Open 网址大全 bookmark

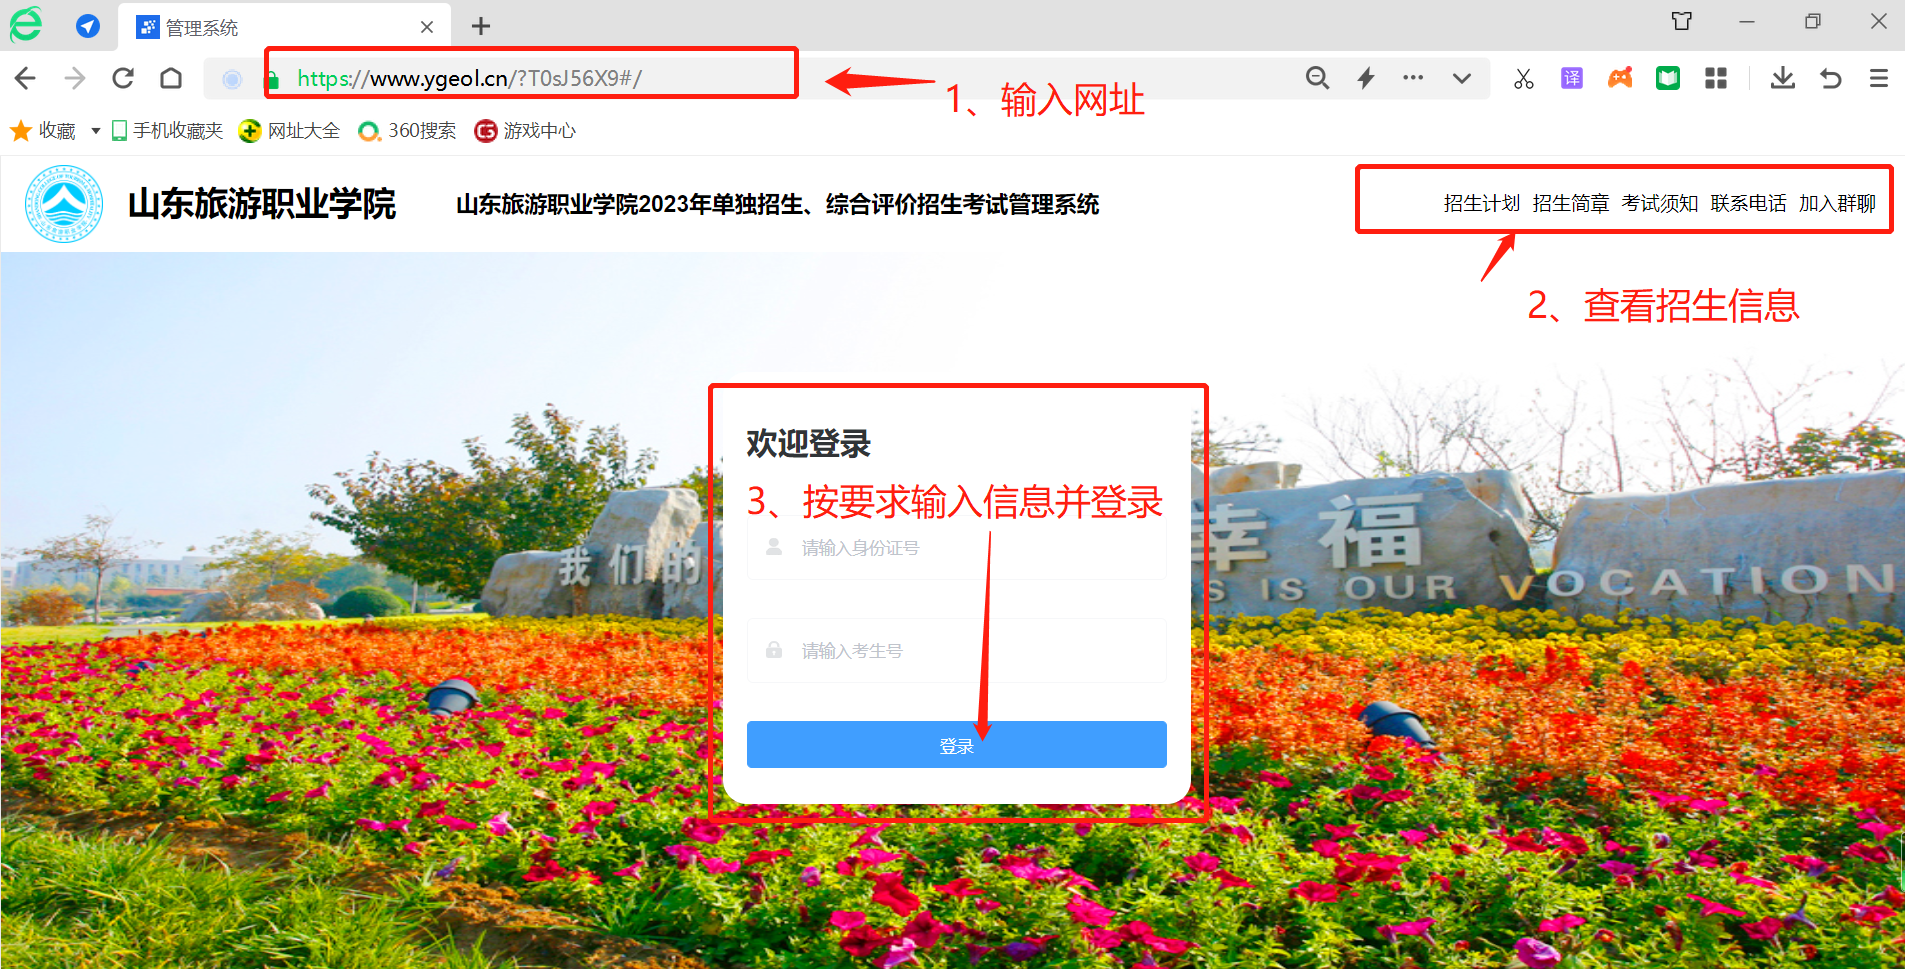click(289, 131)
